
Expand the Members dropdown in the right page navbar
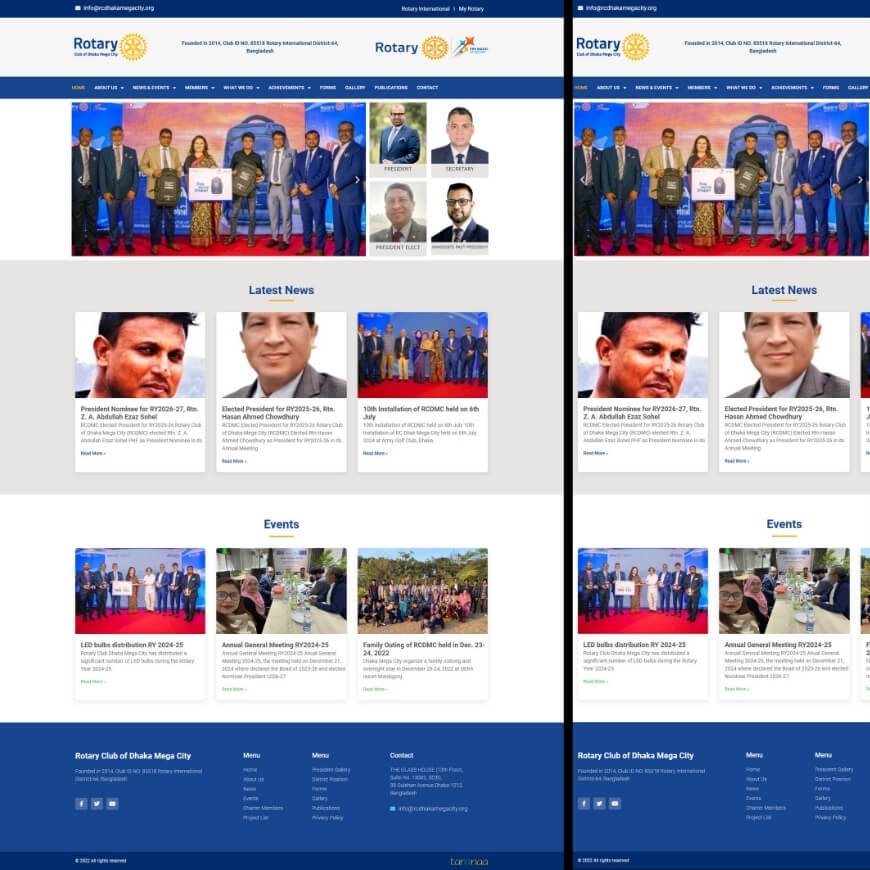(x=701, y=88)
